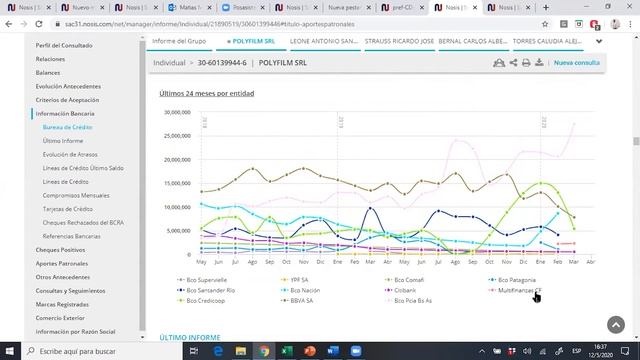Collapse Información Bancaria sidebar section
This screenshot has height=360, width=640.
coord(65,113)
